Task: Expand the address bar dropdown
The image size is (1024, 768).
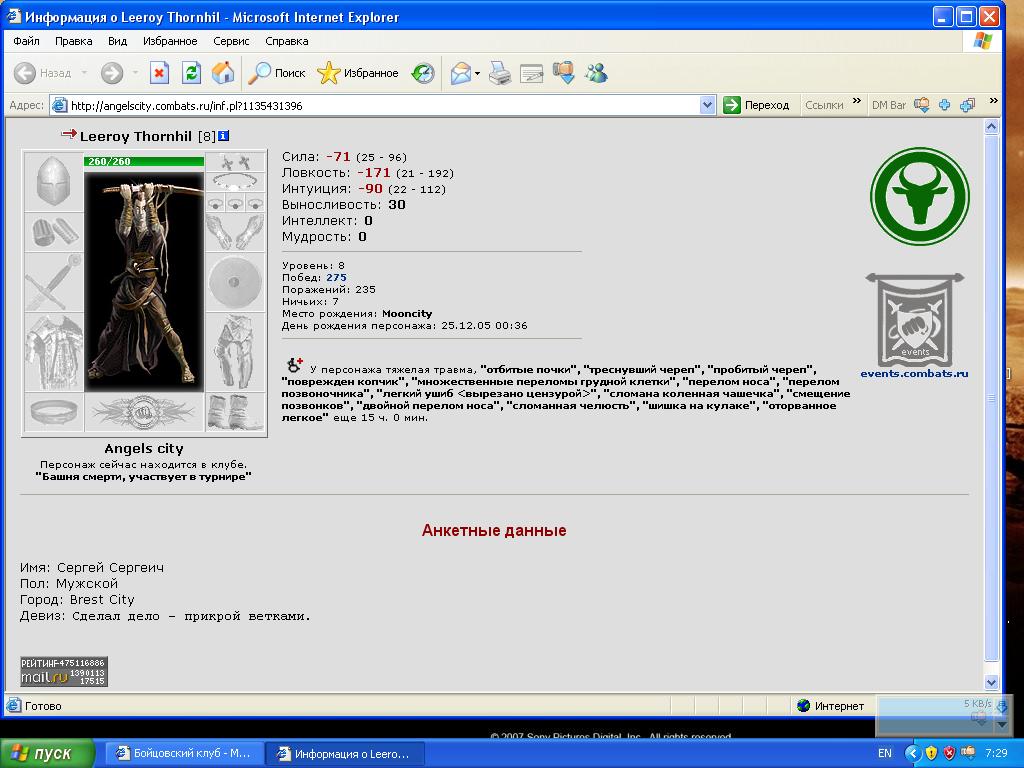Action: click(707, 105)
